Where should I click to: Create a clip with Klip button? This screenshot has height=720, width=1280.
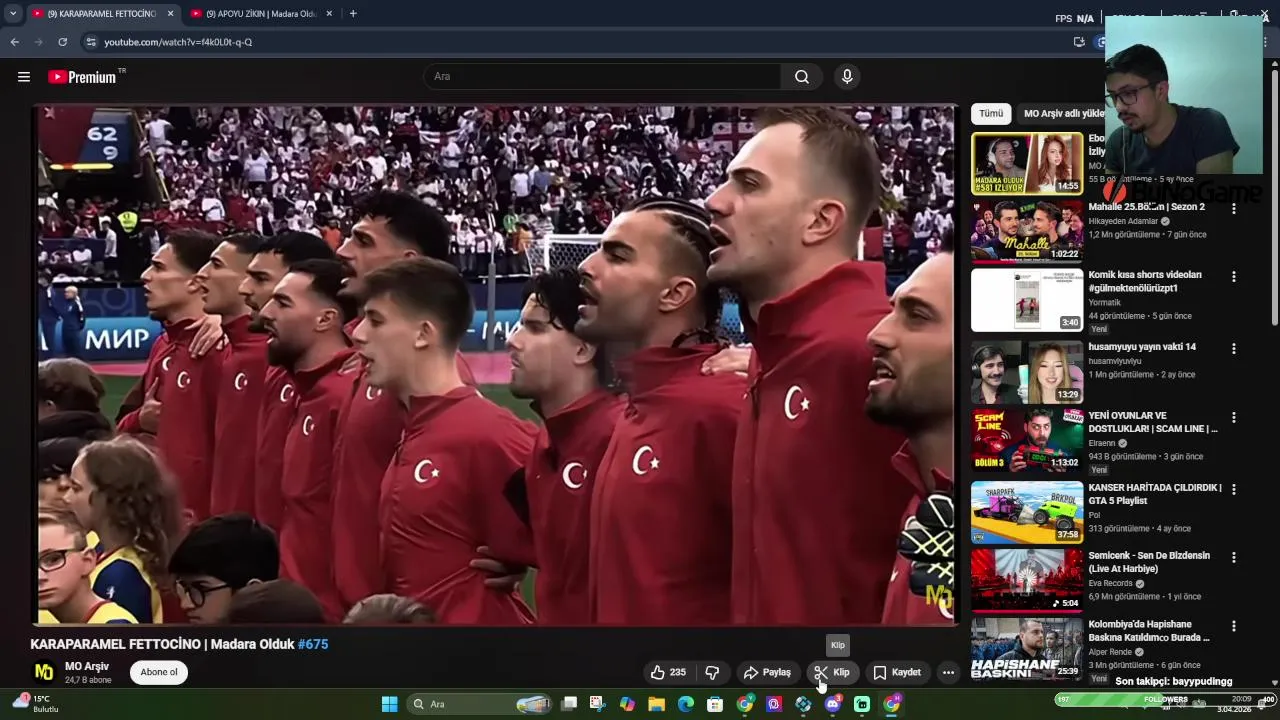click(x=832, y=672)
